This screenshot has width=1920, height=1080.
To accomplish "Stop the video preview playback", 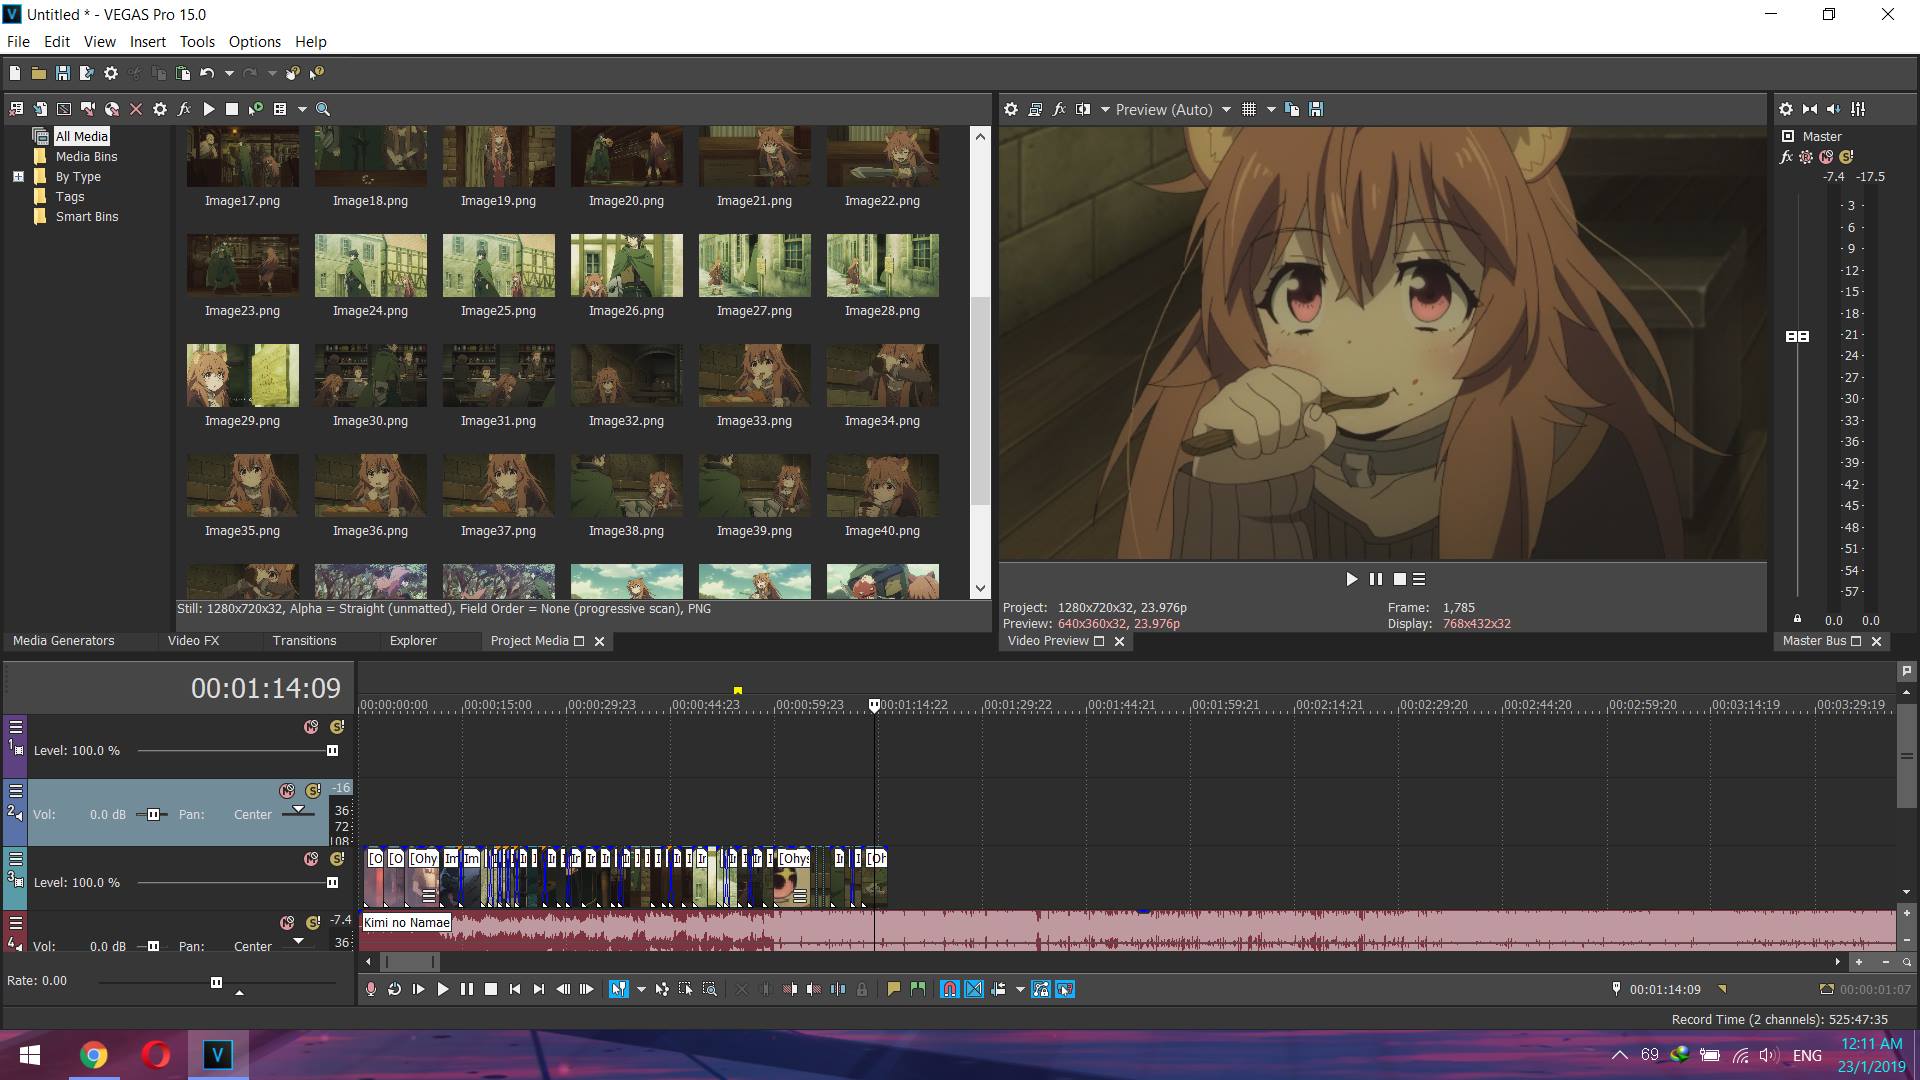I will coord(1400,579).
